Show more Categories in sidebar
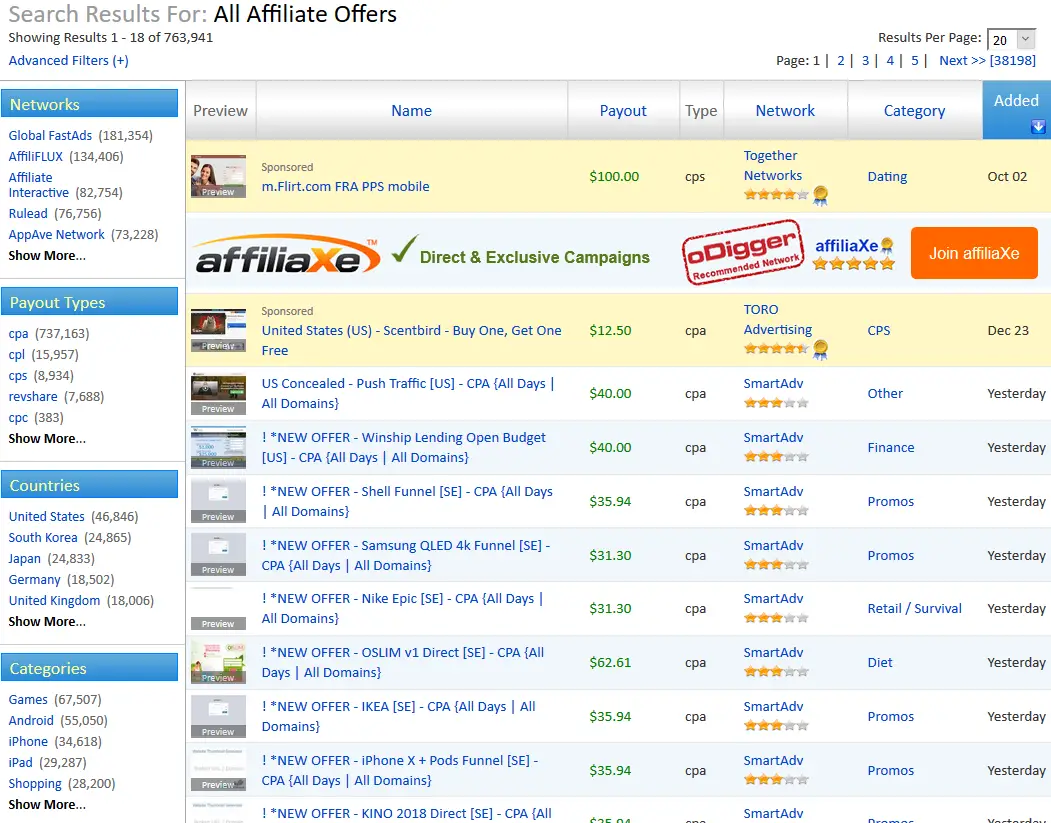Image resolution: width=1051 pixels, height=823 pixels. coord(47,804)
